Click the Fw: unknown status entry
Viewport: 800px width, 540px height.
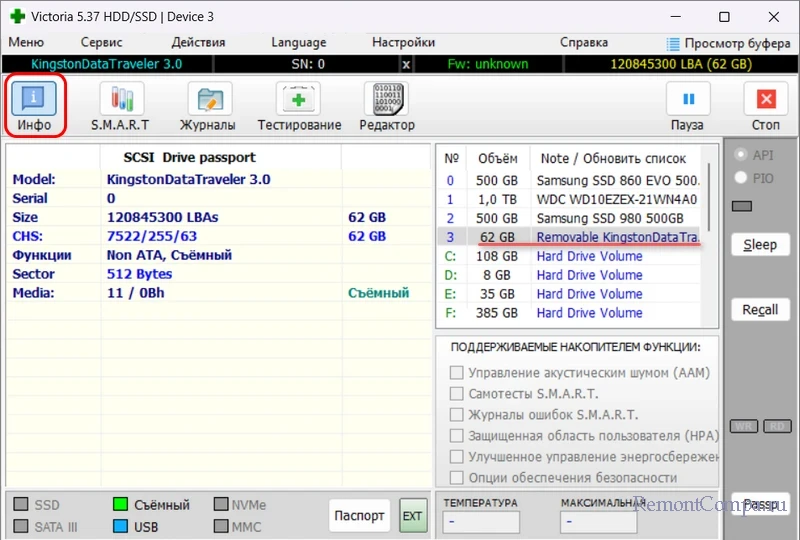click(488, 64)
